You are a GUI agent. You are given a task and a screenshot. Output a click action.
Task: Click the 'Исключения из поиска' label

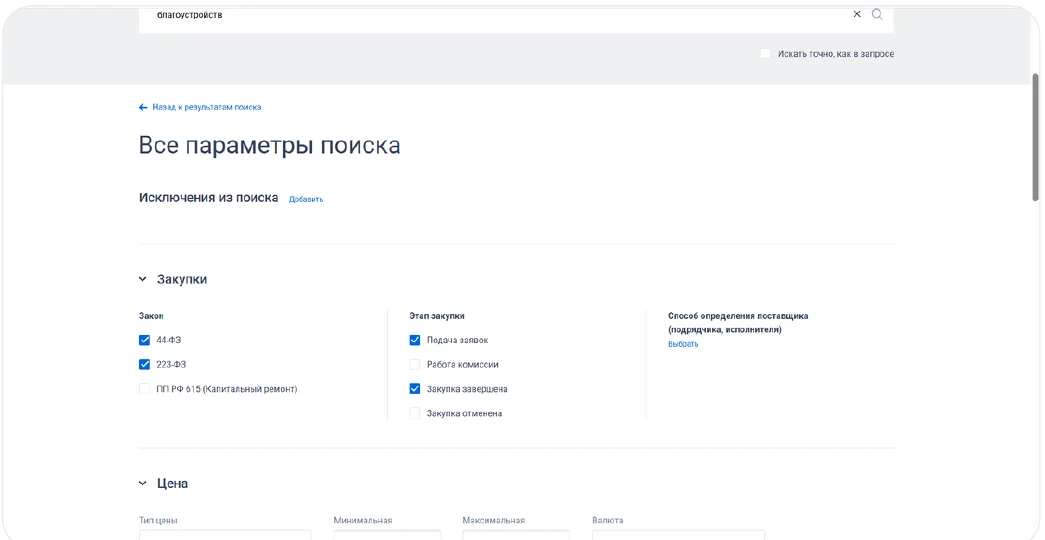[x=209, y=198]
